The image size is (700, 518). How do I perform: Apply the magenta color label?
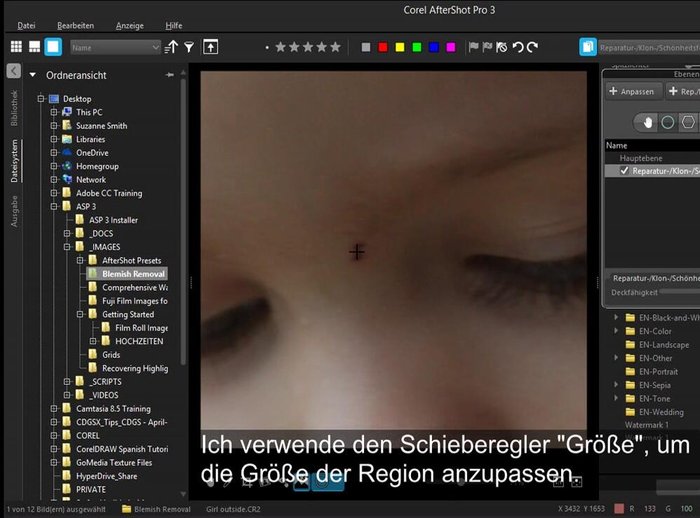[x=451, y=47]
